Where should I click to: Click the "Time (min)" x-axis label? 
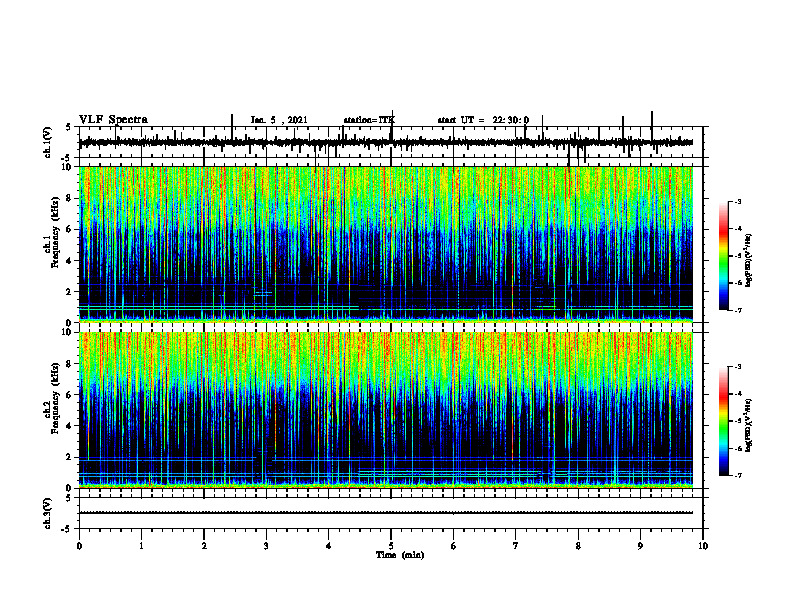pyautogui.click(x=400, y=555)
